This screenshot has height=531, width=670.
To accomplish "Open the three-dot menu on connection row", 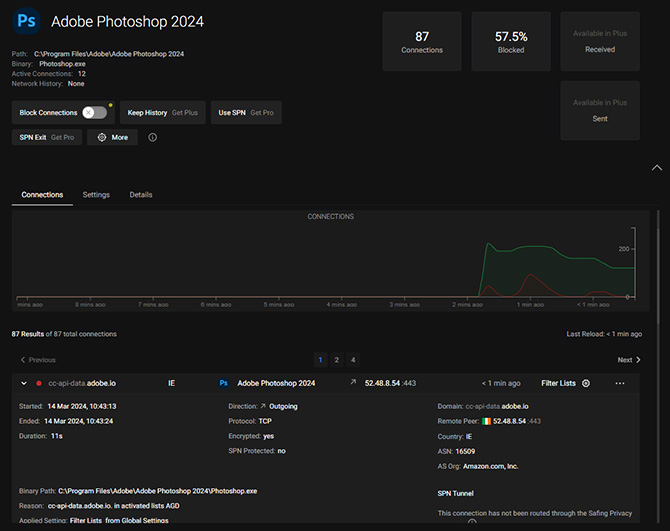I will click(620, 383).
